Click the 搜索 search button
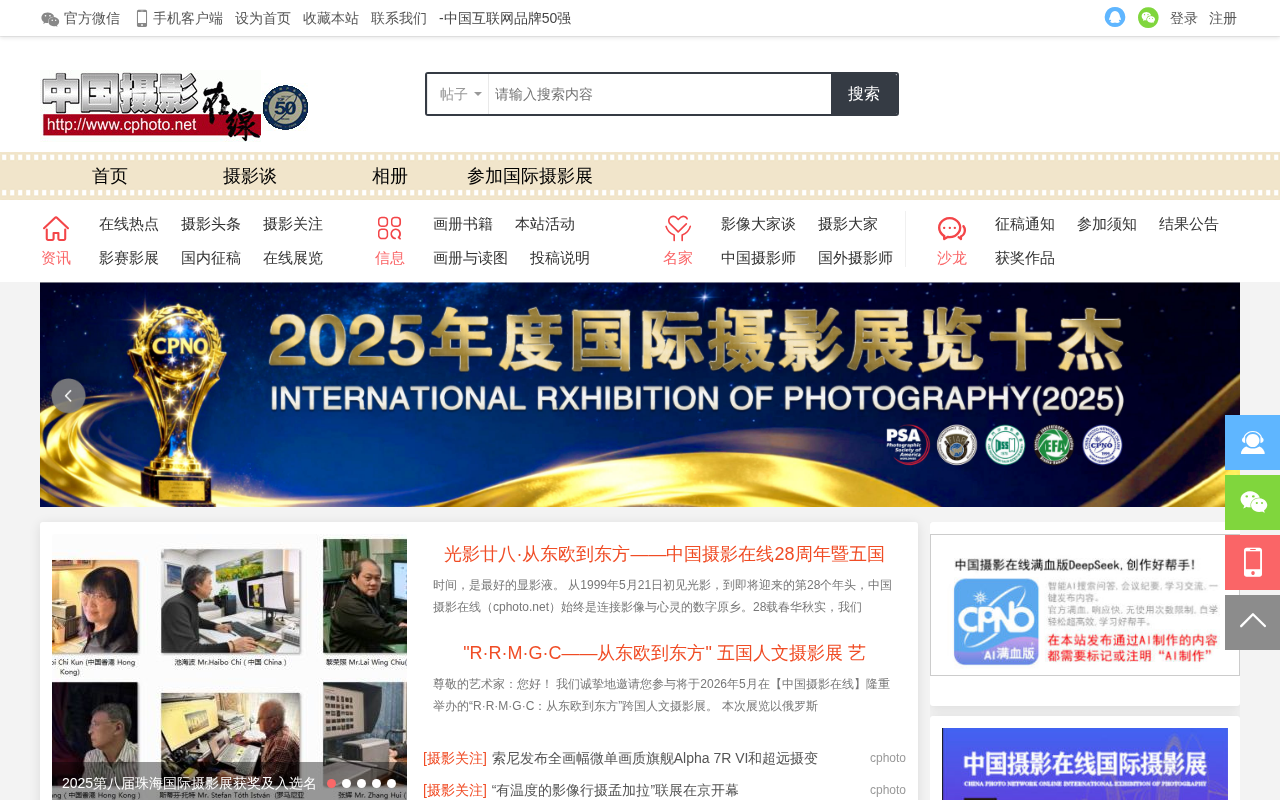 [864, 94]
